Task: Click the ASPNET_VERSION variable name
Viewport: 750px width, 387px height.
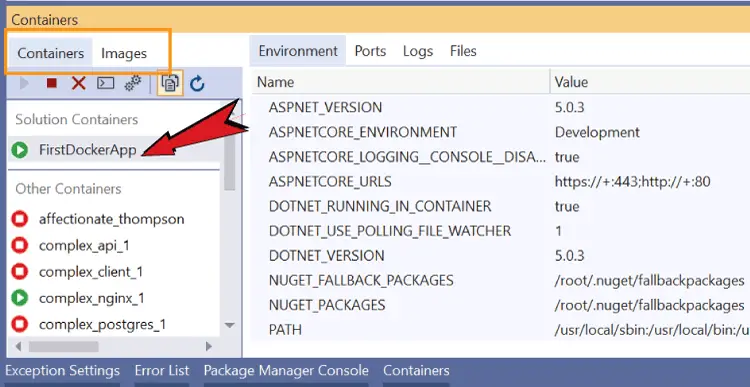Action: (x=325, y=107)
